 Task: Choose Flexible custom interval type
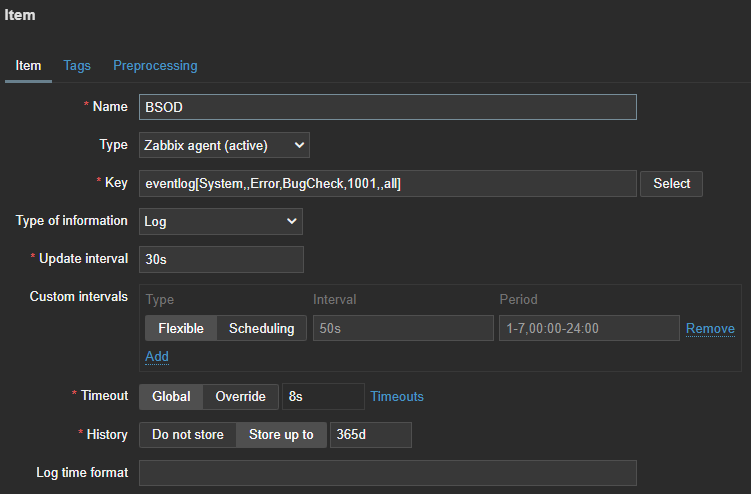(x=181, y=328)
